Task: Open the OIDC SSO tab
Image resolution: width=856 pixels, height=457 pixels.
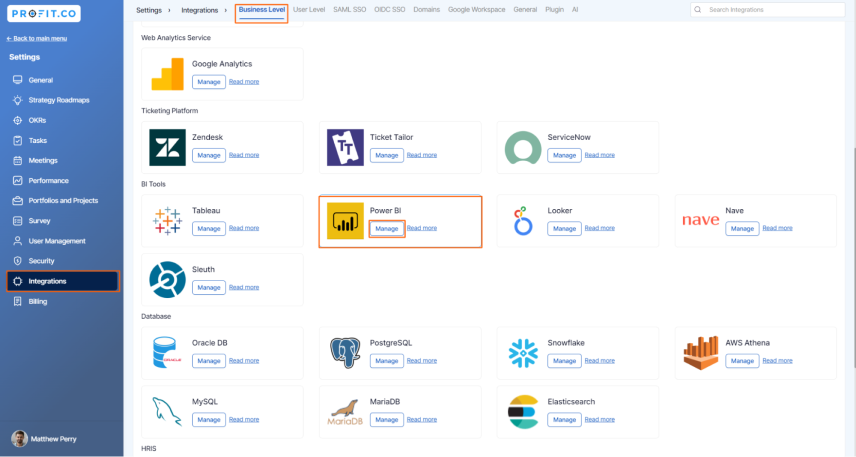Action: 390,10
